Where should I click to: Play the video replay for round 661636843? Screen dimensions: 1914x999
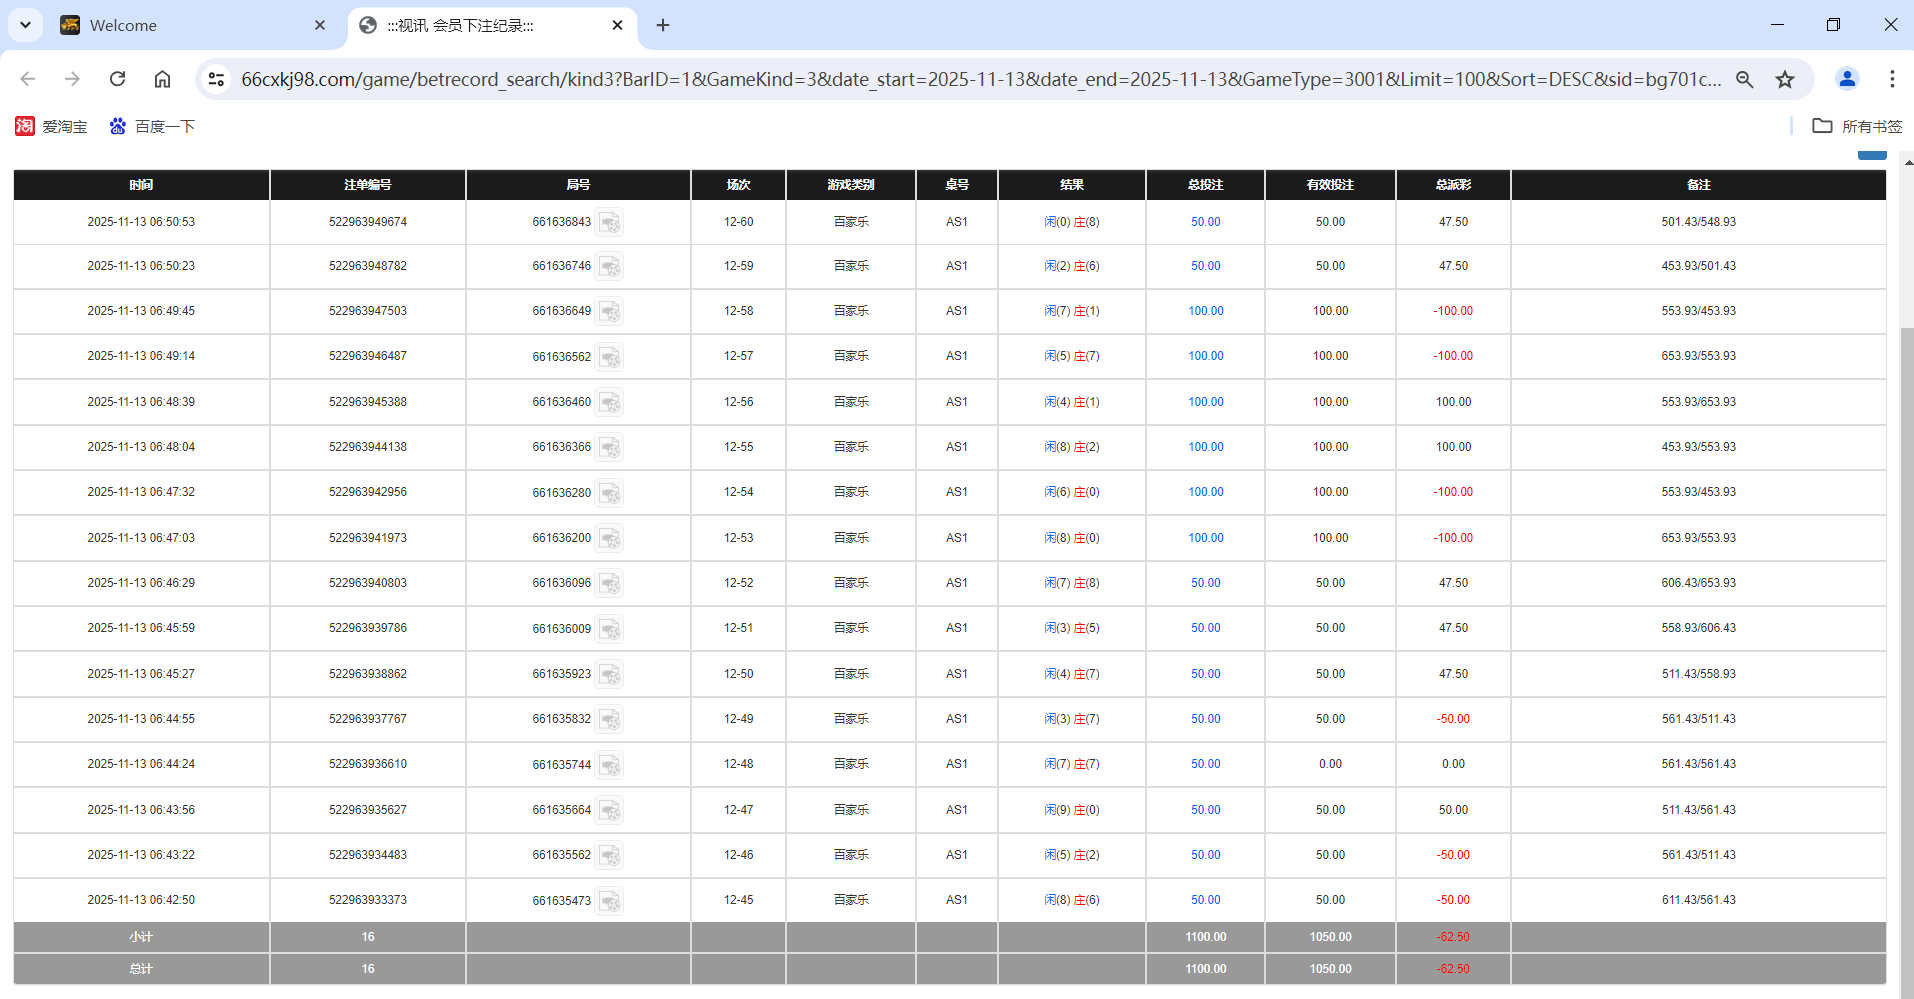[610, 223]
